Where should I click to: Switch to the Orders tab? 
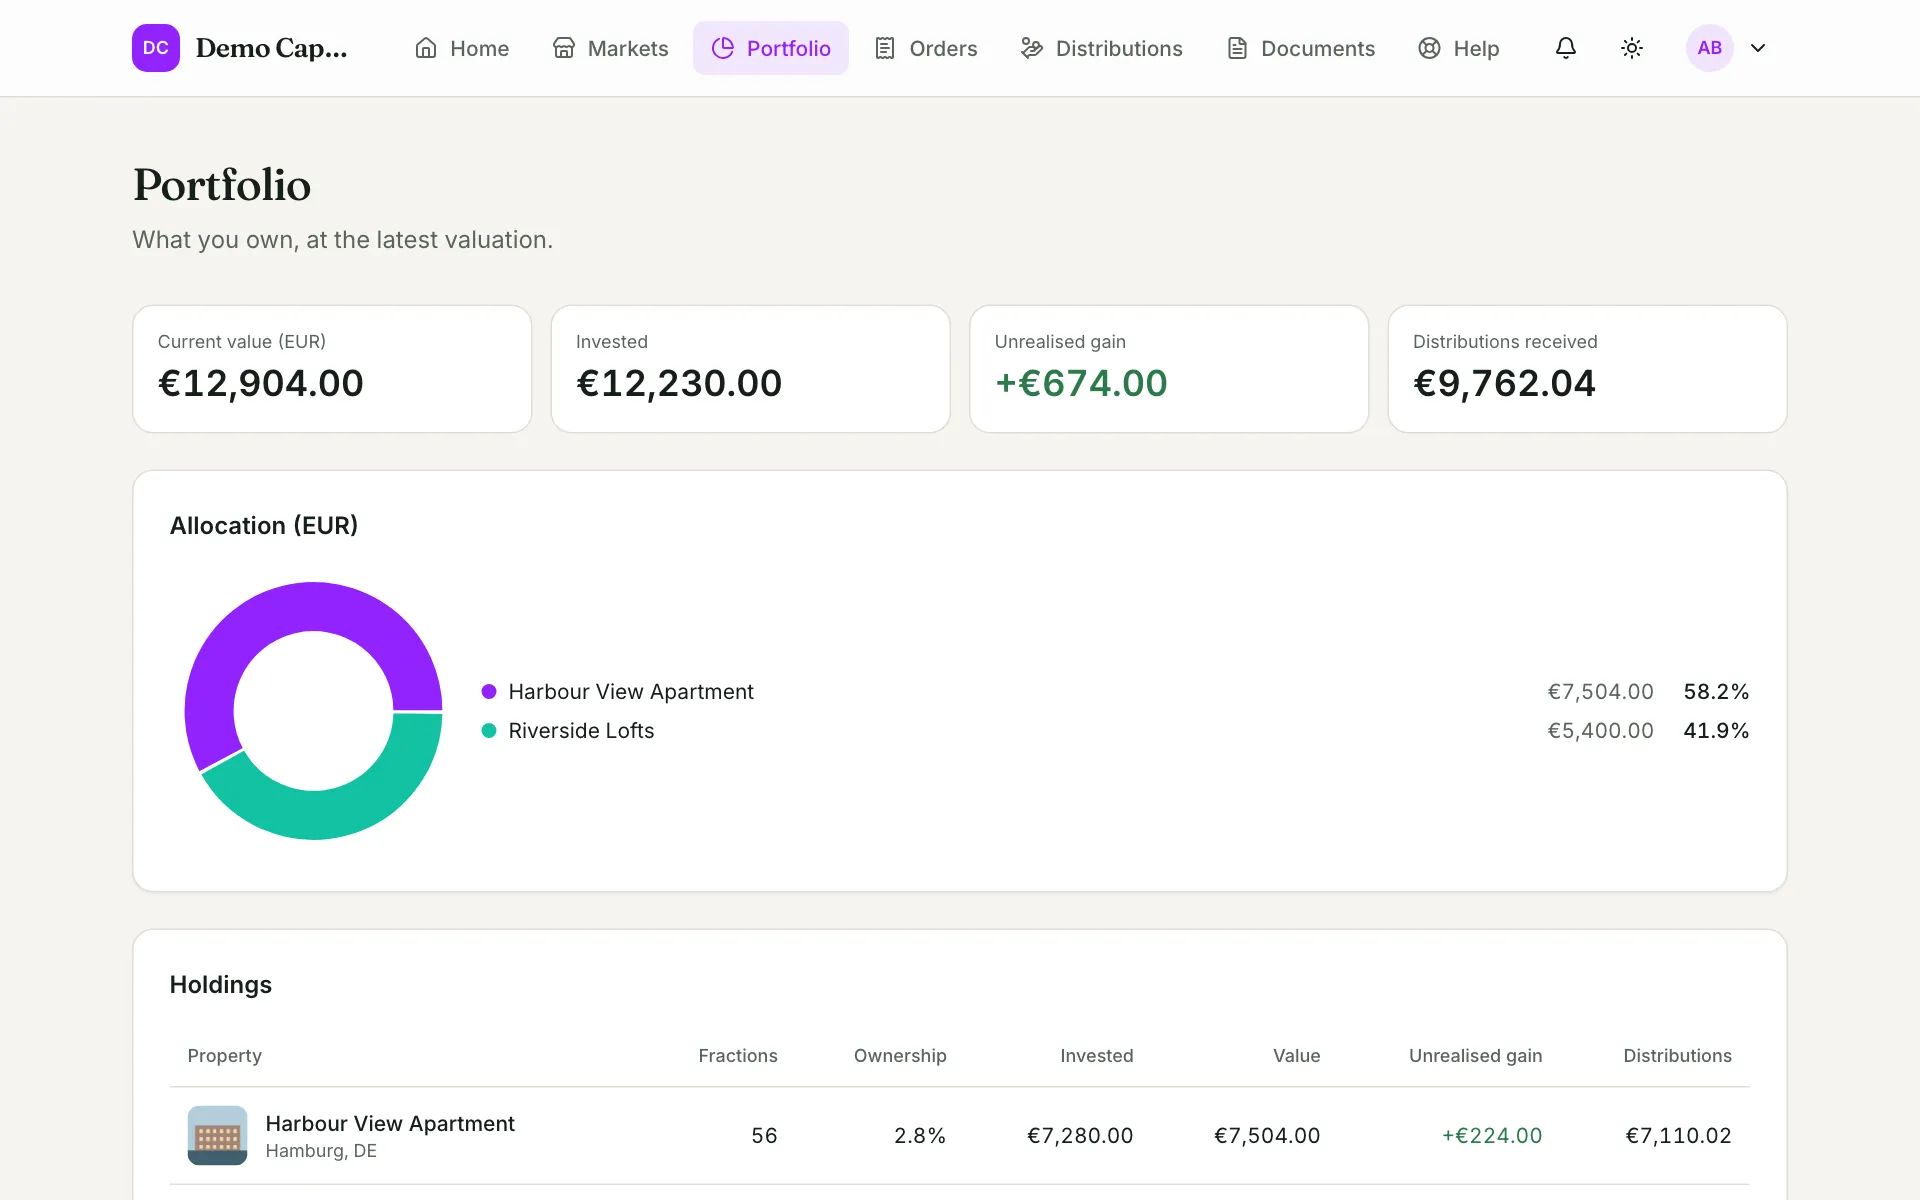coord(926,48)
